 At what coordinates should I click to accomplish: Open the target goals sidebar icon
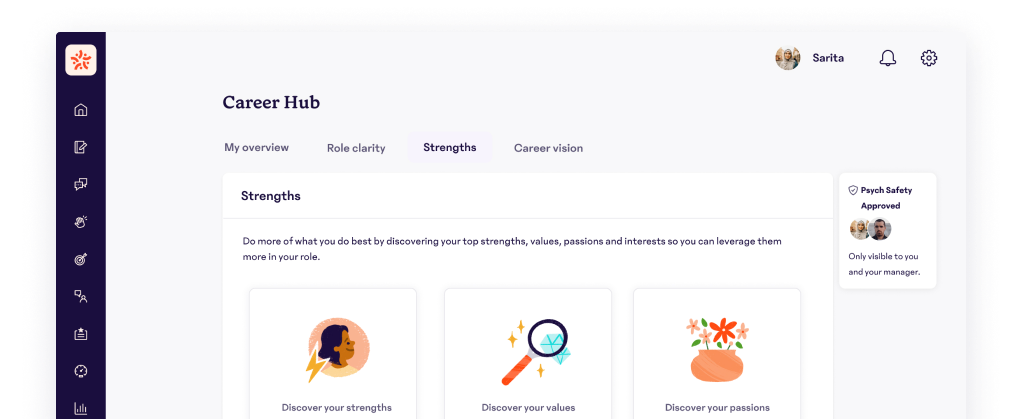(81, 259)
